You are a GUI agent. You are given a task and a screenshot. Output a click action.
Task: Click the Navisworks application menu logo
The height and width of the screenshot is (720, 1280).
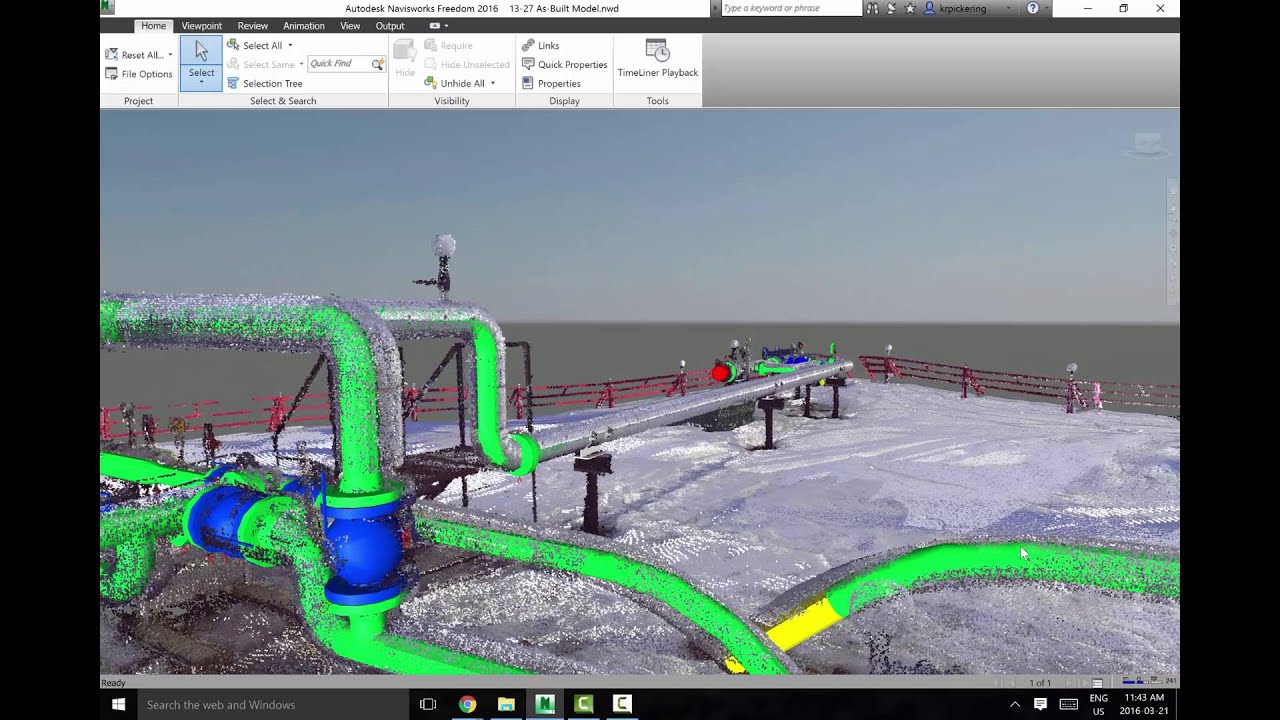click(x=108, y=8)
